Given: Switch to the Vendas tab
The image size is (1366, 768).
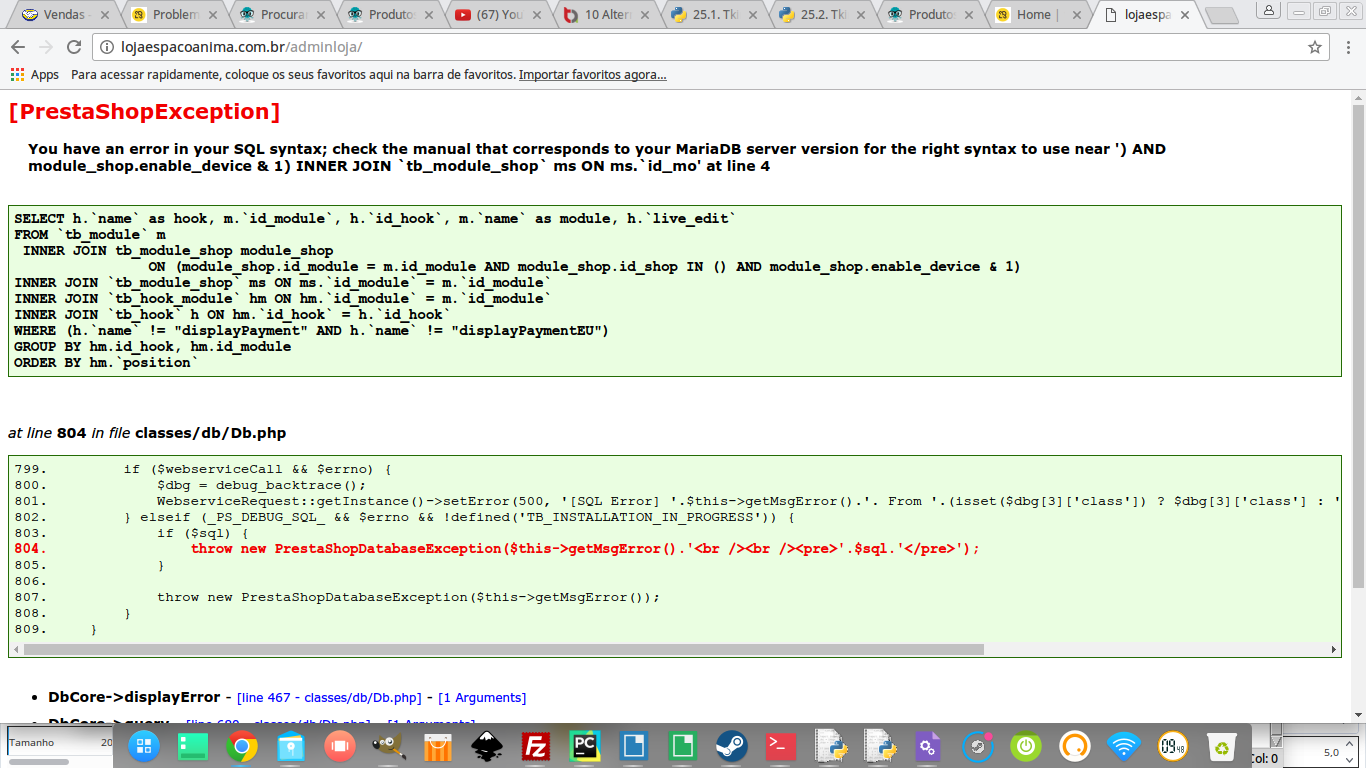Looking at the screenshot, I should [60, 15].
